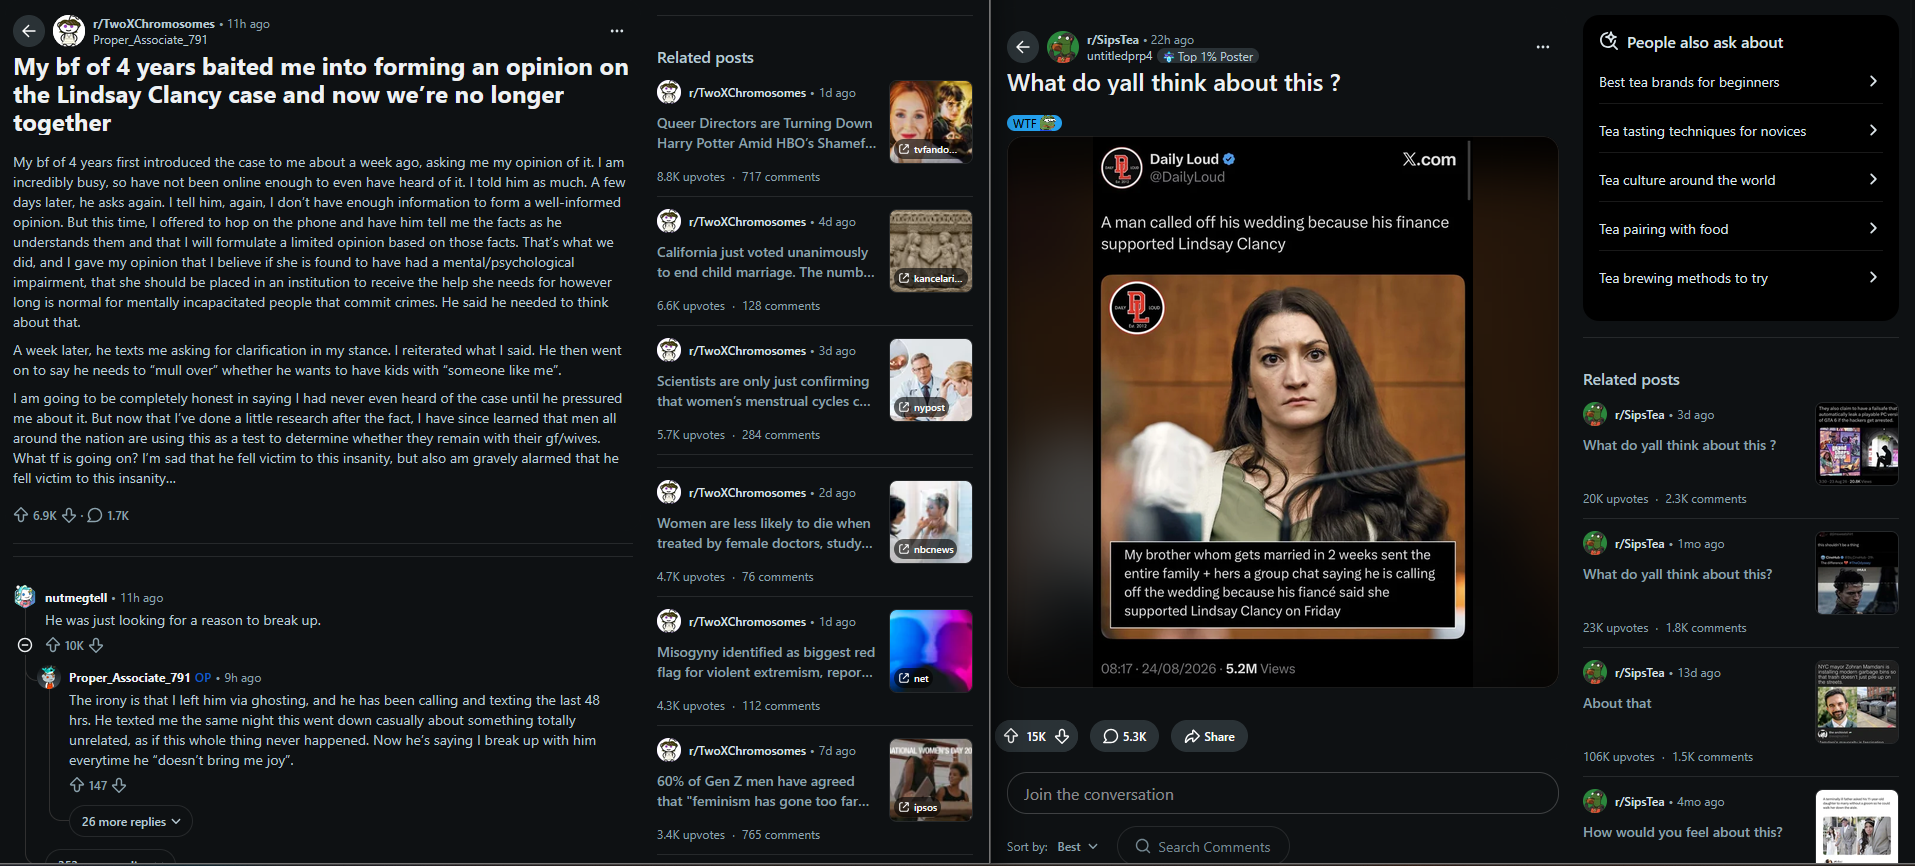Upvote nutmegtell's comment

tap(53, 645)
